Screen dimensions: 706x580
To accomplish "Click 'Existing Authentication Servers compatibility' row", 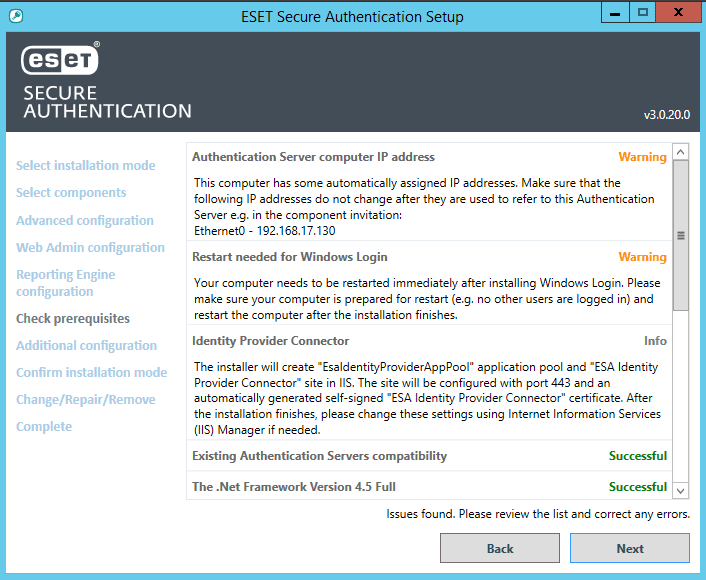I will (x=429, y=456).
